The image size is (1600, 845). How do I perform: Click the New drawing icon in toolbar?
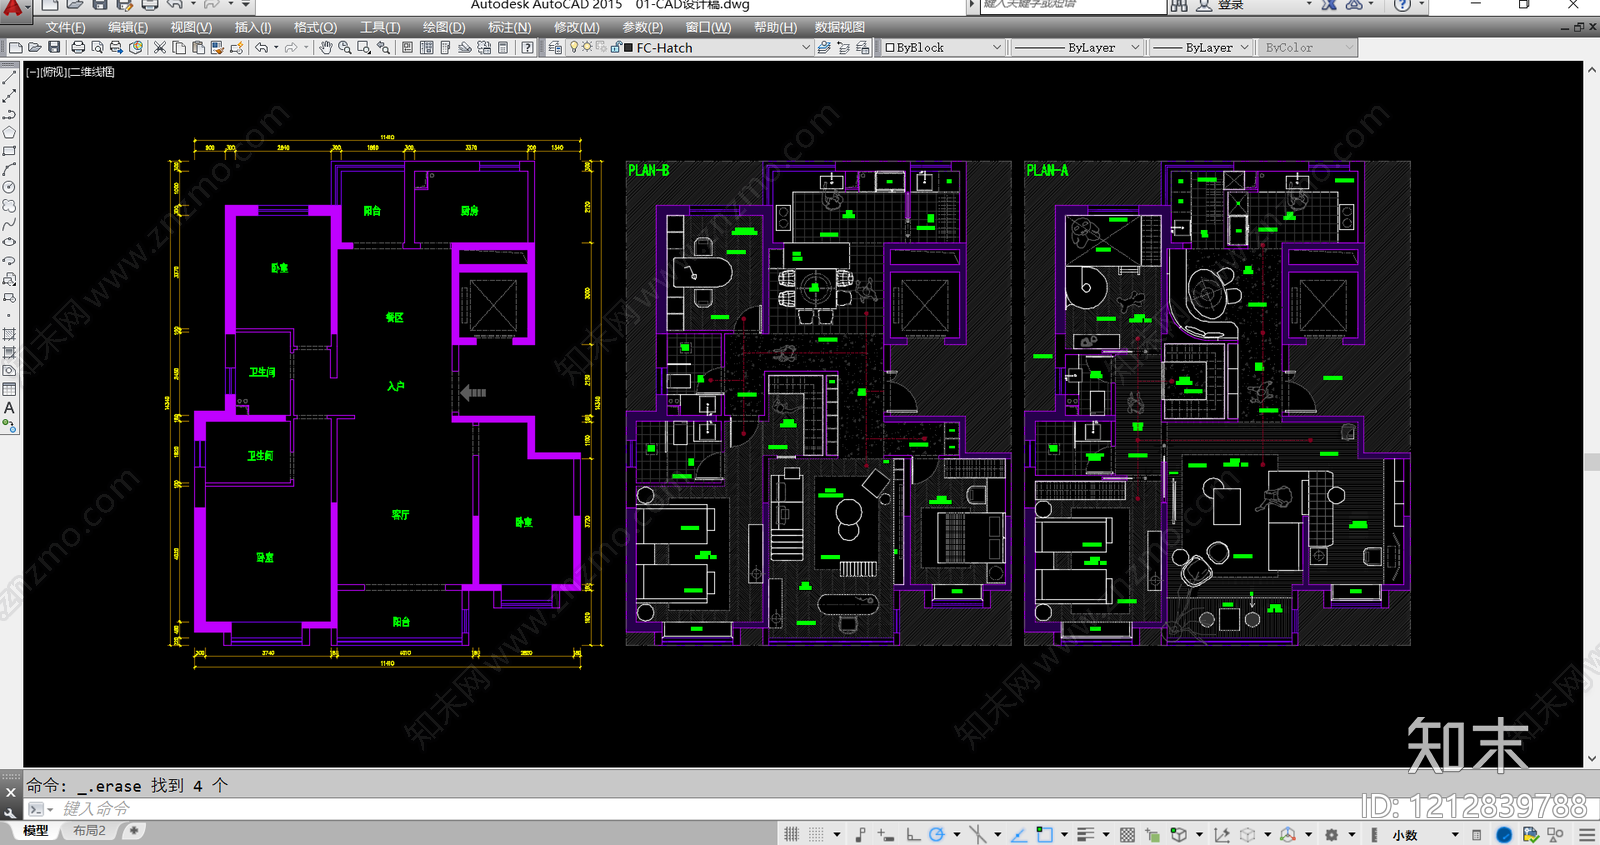[15, 47]
